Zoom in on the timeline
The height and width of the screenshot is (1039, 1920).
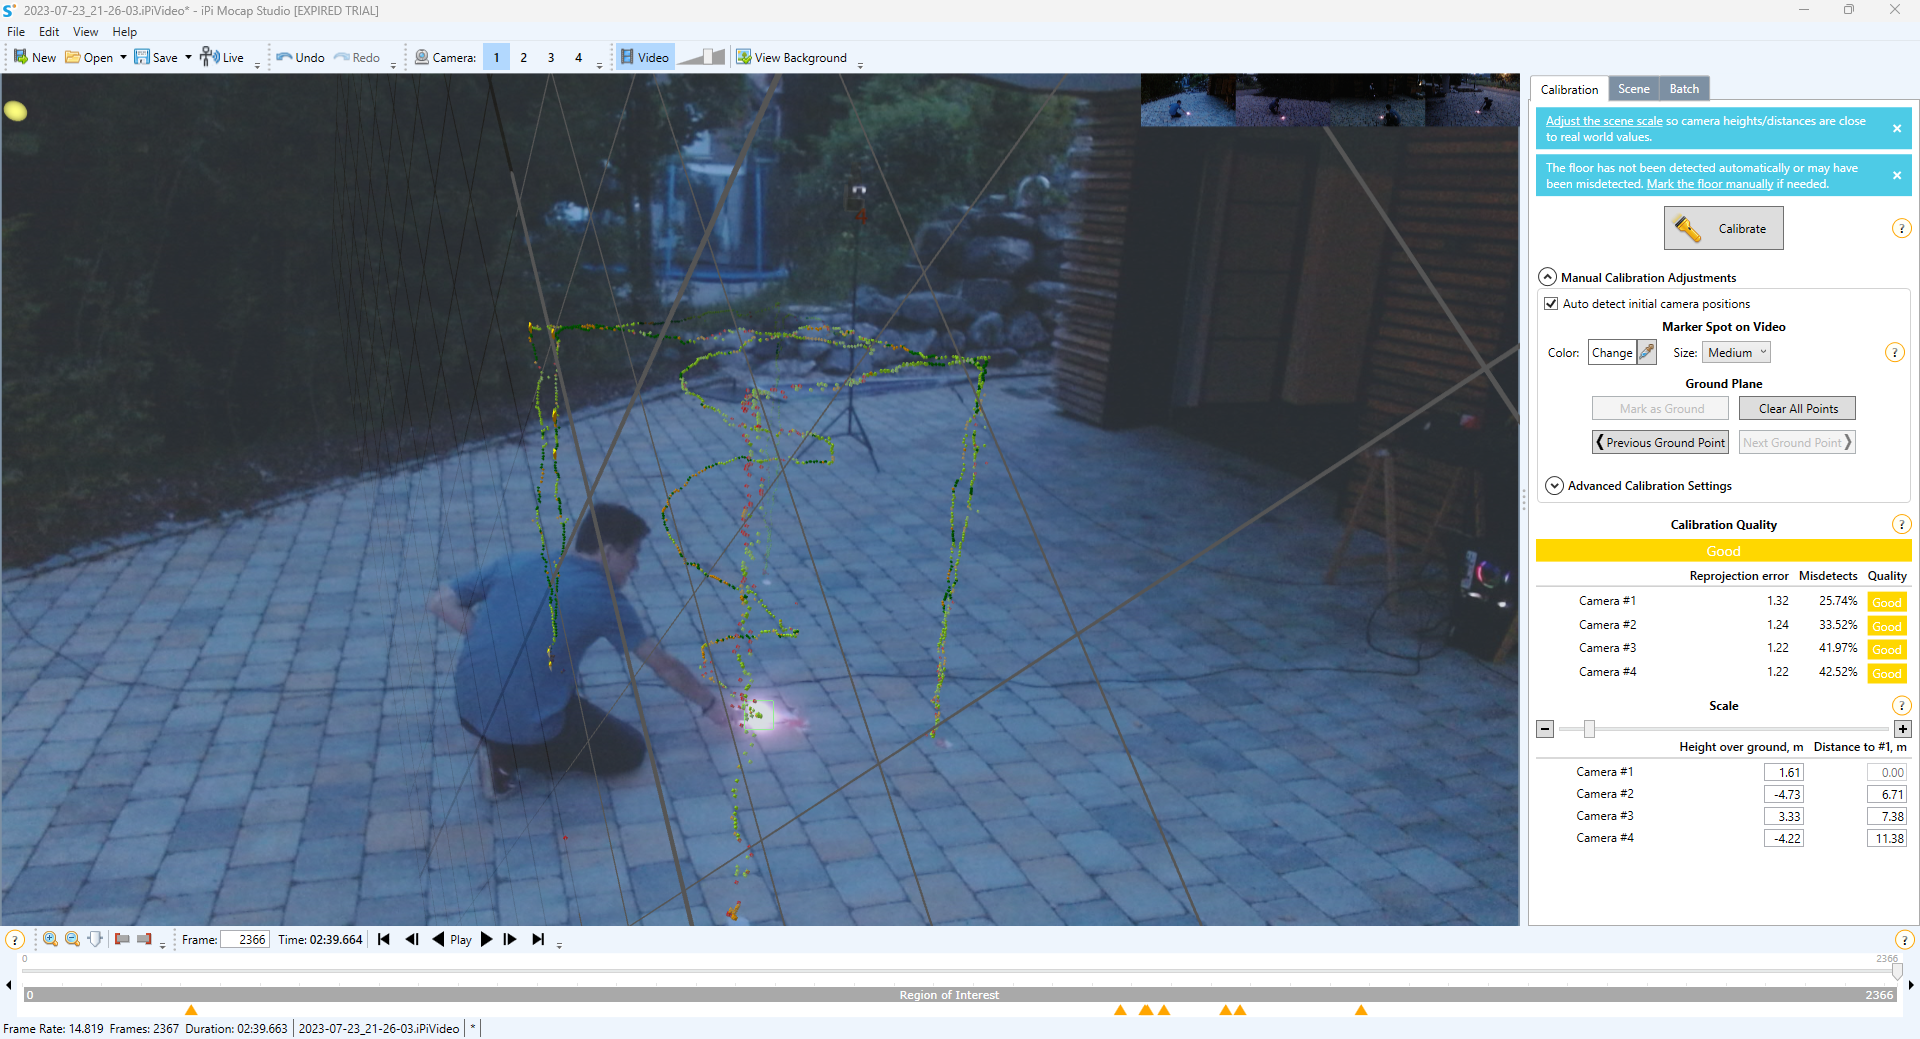(50, 939)
